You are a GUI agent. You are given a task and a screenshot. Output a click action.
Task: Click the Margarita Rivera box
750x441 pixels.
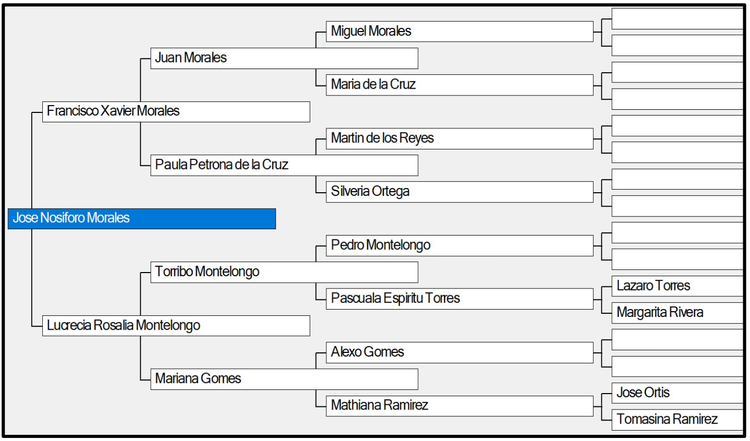(x=677, y=313)
